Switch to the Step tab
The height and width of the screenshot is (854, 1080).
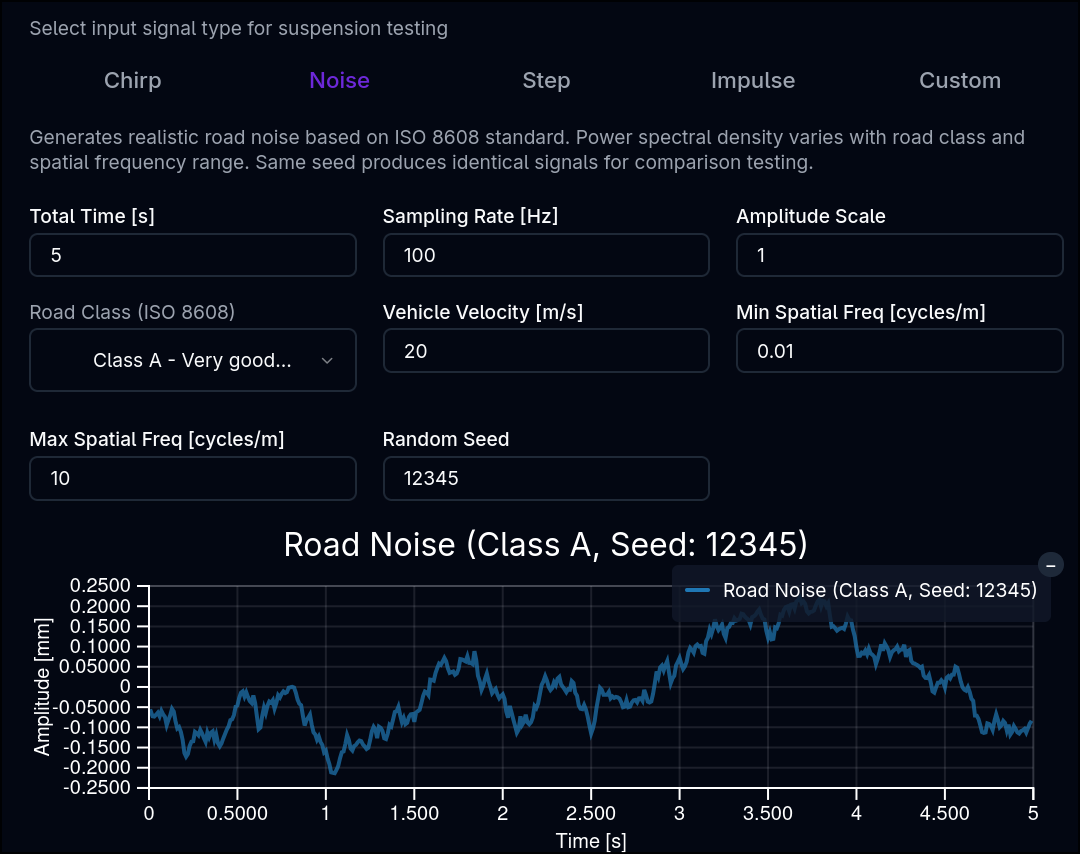546,81
